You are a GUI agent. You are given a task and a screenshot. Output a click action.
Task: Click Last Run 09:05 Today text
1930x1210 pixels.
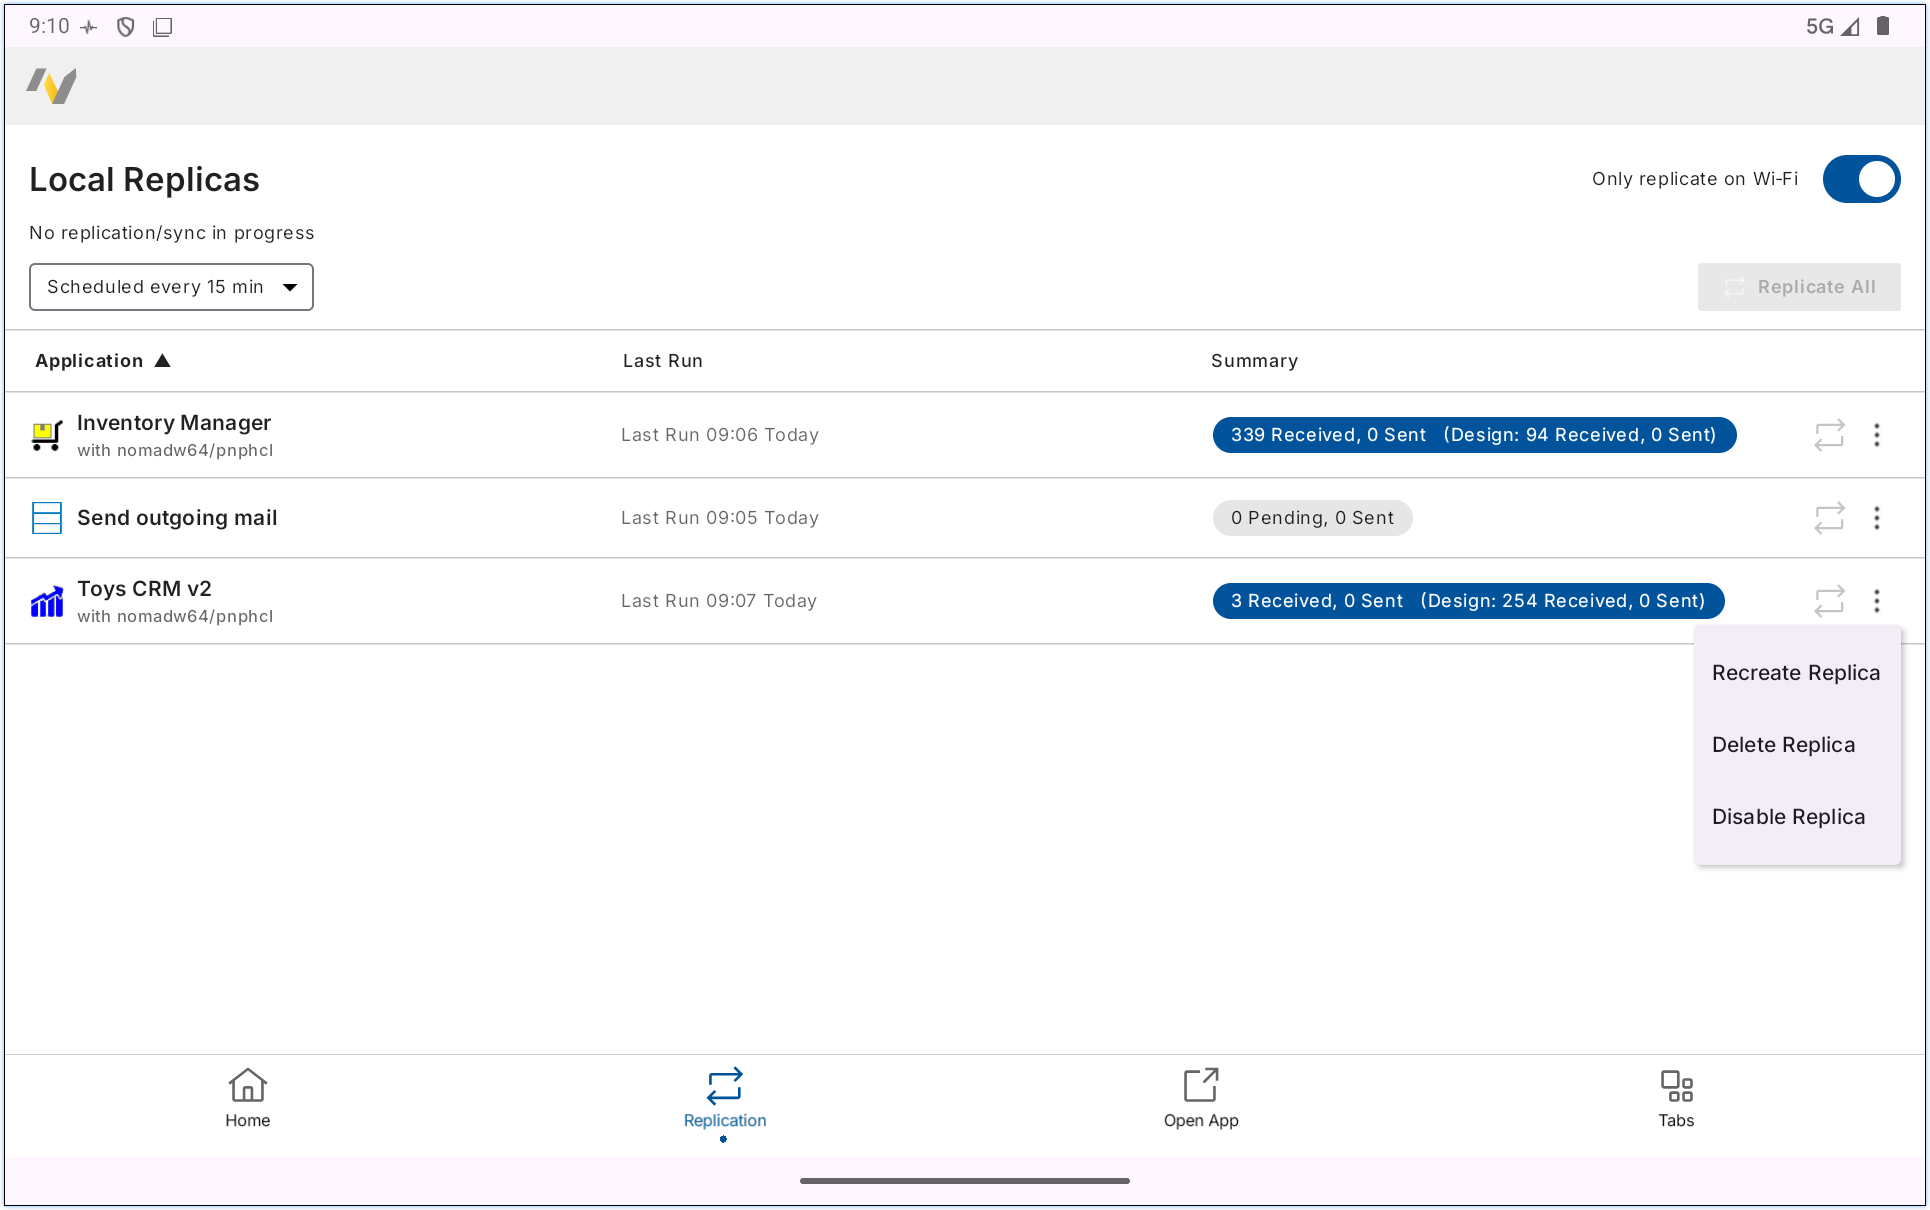[720, 518]
